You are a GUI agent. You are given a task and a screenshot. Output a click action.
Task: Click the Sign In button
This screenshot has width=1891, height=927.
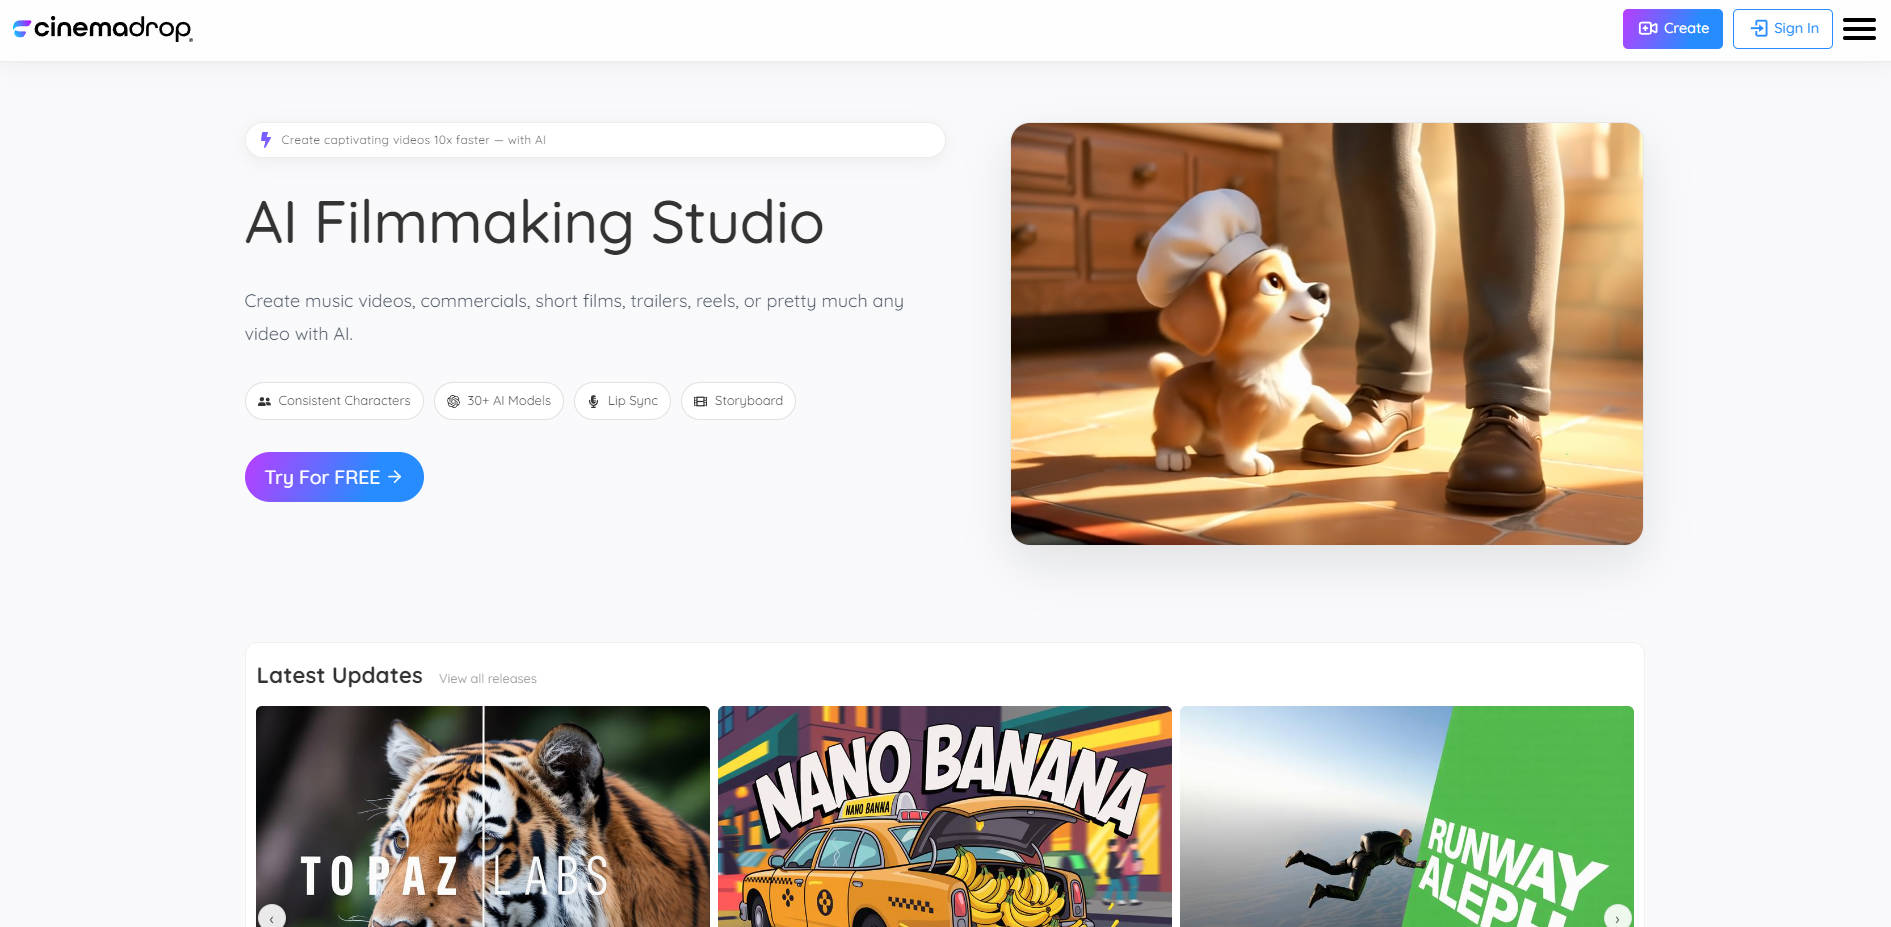click(x=1782, y=28)
